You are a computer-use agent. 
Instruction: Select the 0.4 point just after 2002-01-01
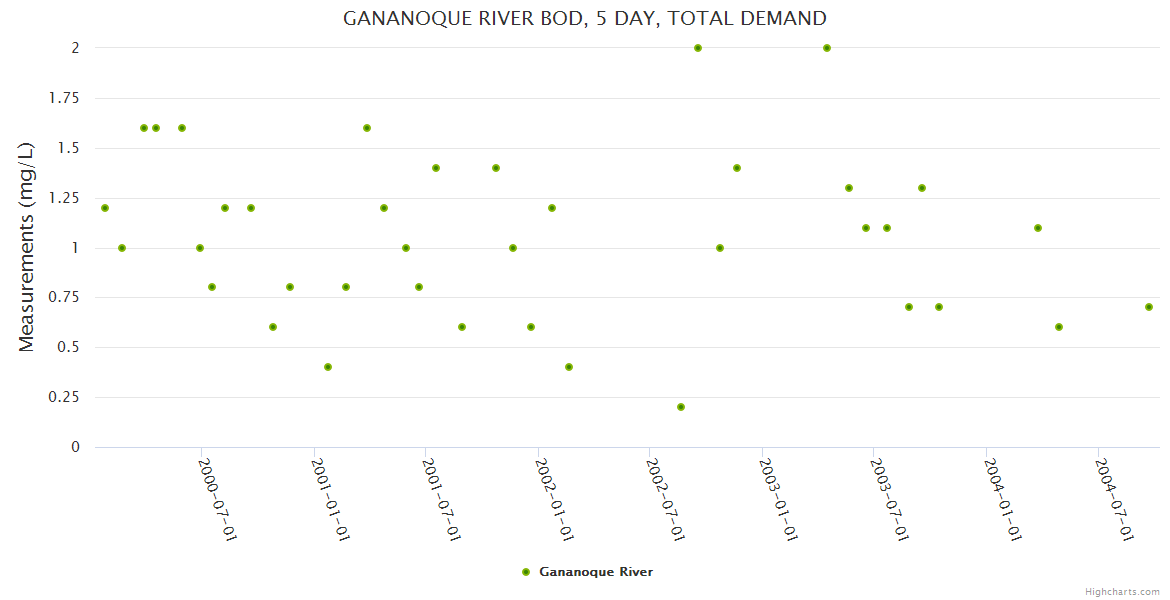[569, 367]
